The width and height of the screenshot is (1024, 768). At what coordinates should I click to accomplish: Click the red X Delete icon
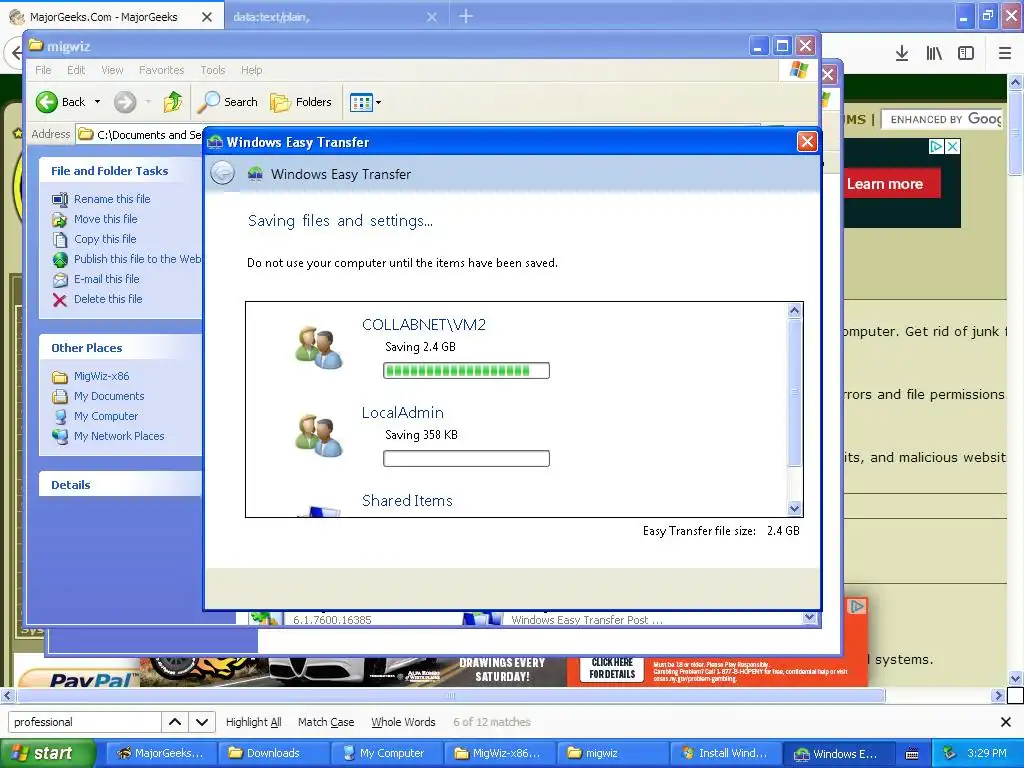[60, 300]
